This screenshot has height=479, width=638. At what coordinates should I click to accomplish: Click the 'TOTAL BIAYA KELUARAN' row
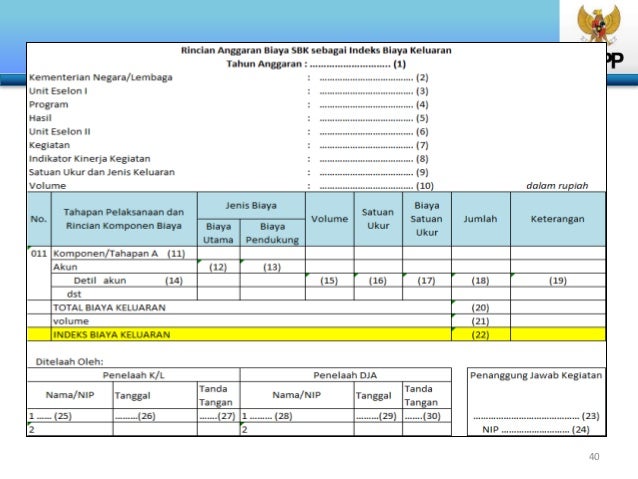tap(251, 307)
